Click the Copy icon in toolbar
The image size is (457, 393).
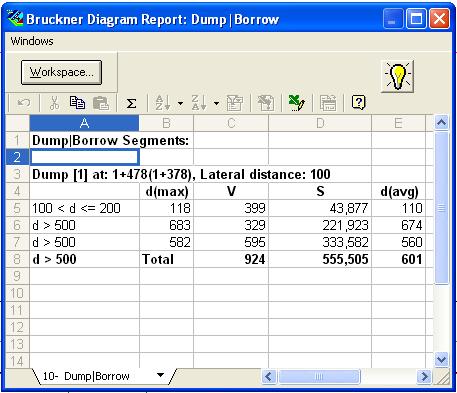click(77, 103)
